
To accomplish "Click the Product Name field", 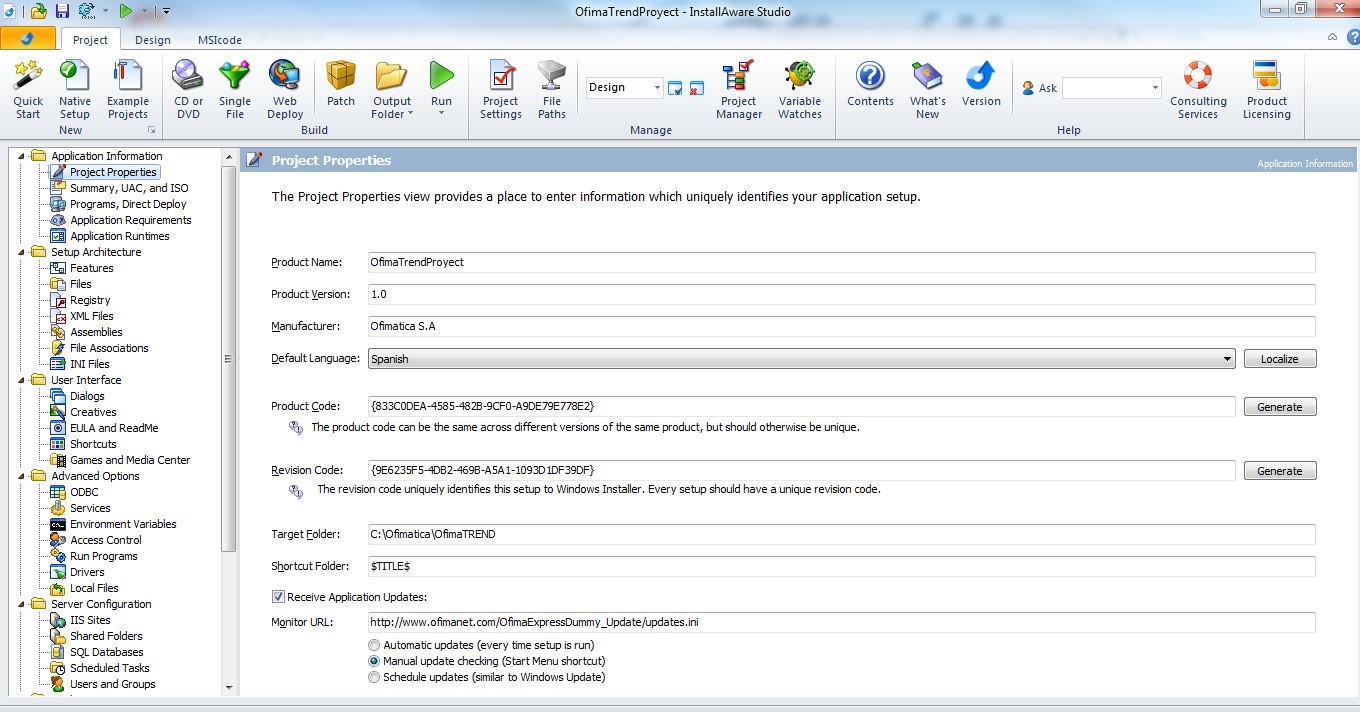I will pos(842,262).
